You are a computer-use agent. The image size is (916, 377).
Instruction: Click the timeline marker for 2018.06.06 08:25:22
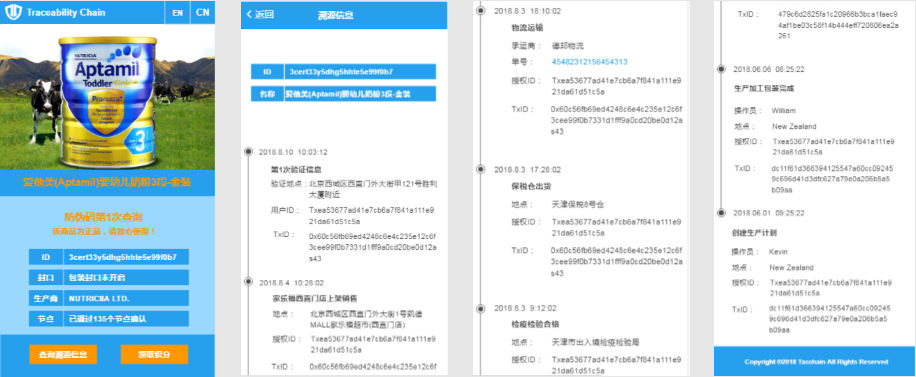(x=721, y=69)
